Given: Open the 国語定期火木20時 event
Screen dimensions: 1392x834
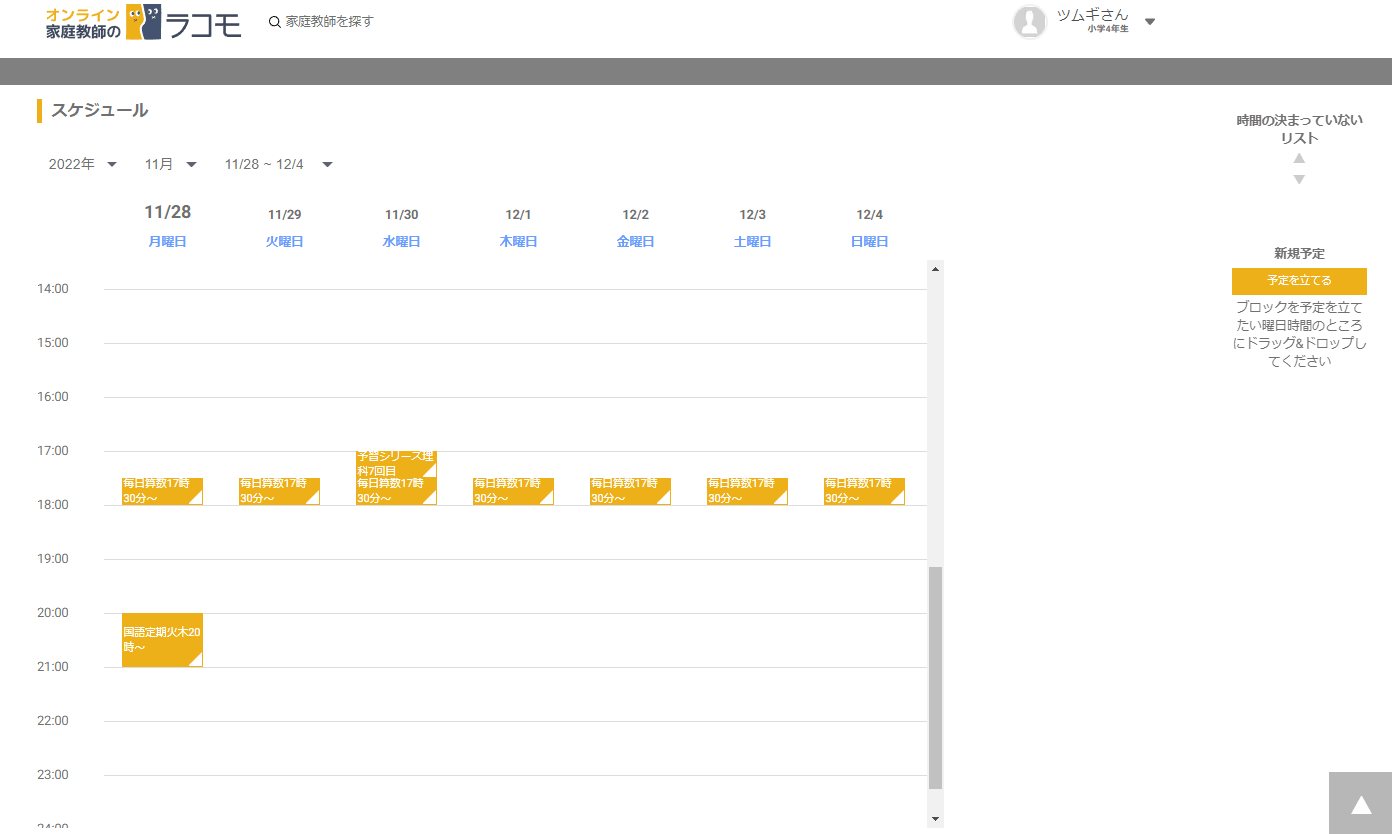Looking at the screenshot, I should [x=162, y=640].
